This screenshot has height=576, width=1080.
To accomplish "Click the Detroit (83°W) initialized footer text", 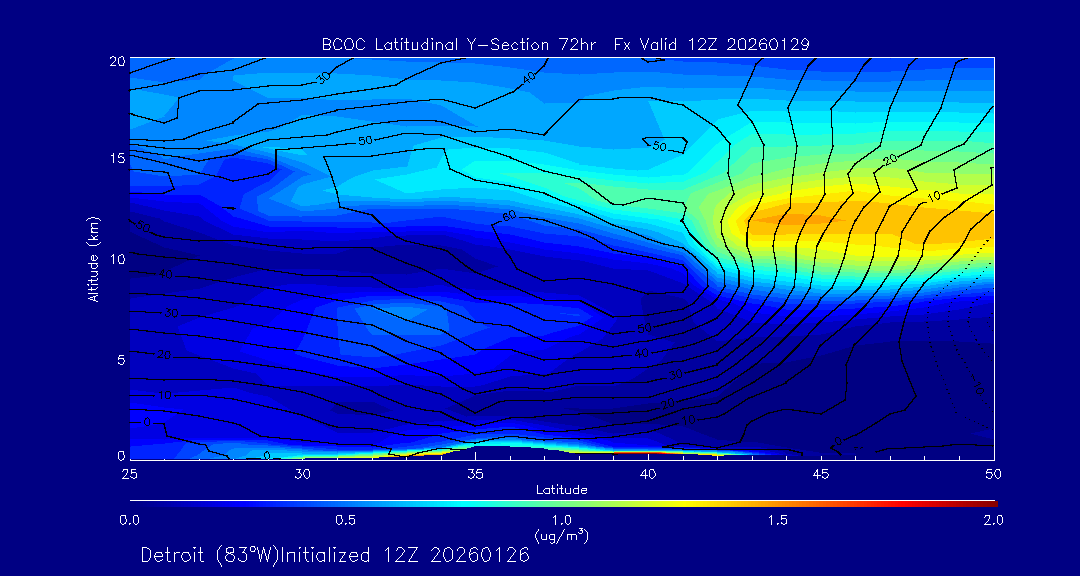I will point(335,555).
